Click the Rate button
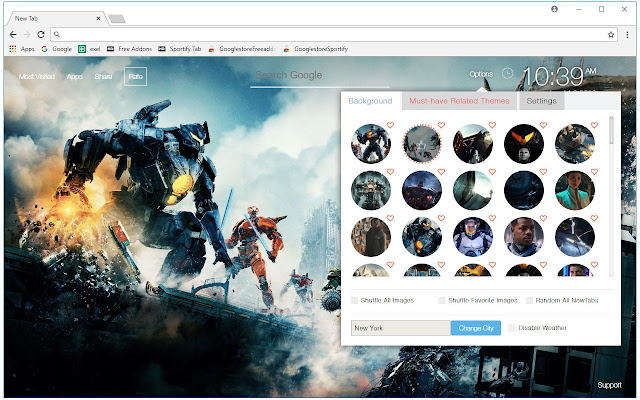640x400 pixels. tap(136, 76)
